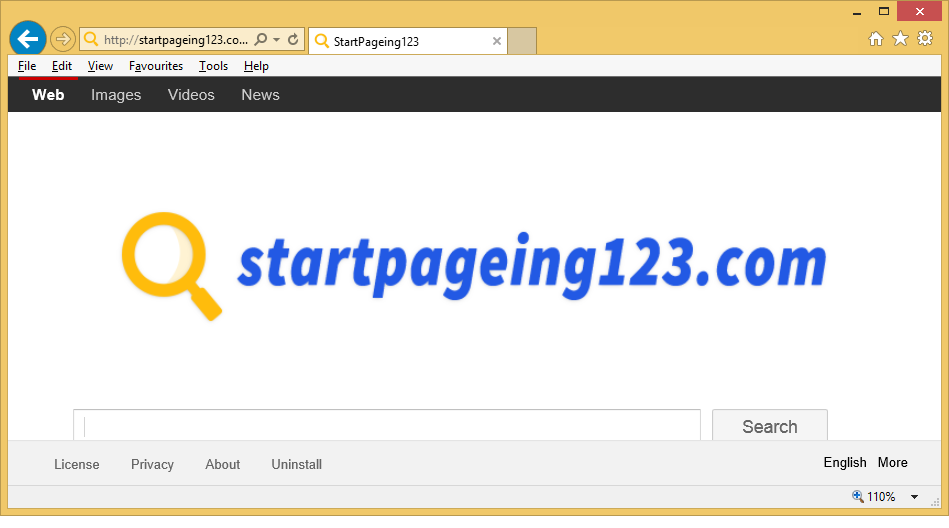The height and width of the screenshot is (528, 949).
Task: Close the StartPageing123 tab
Action: point(497,41)
